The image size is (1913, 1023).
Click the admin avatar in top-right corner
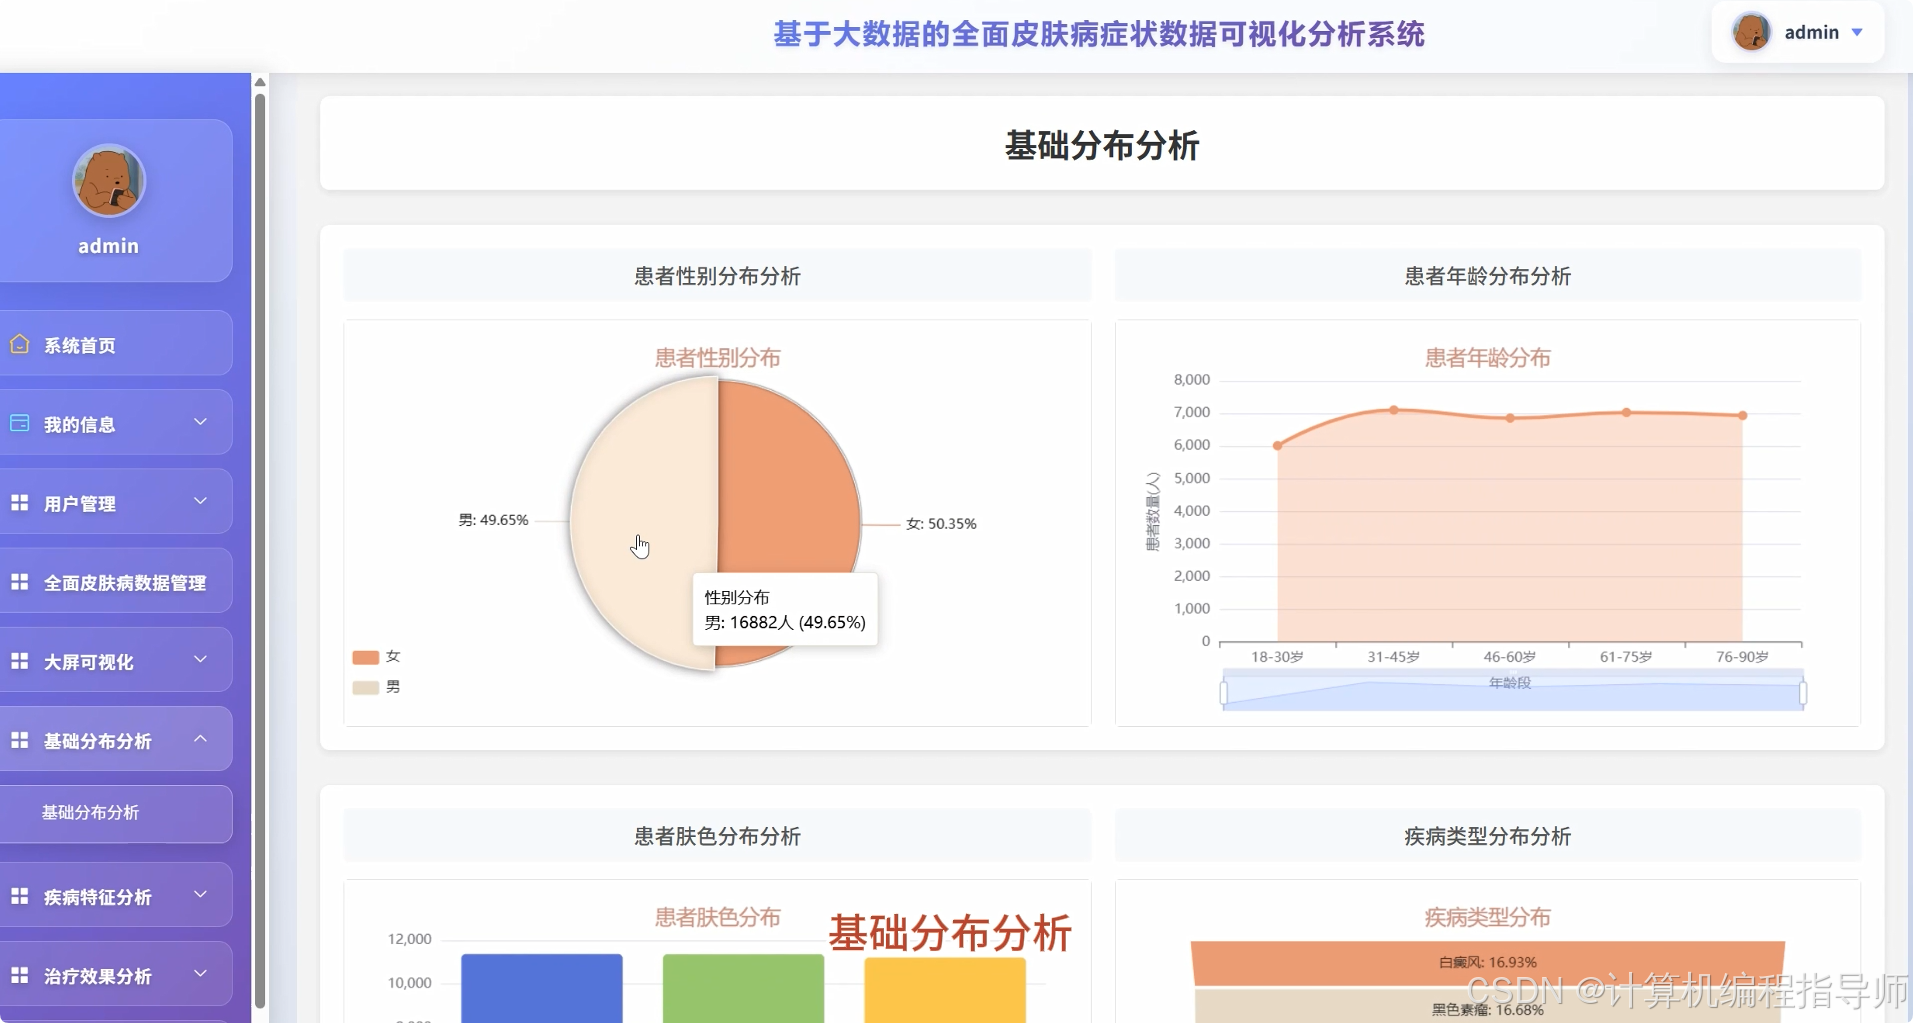(x=1751, y=32)
